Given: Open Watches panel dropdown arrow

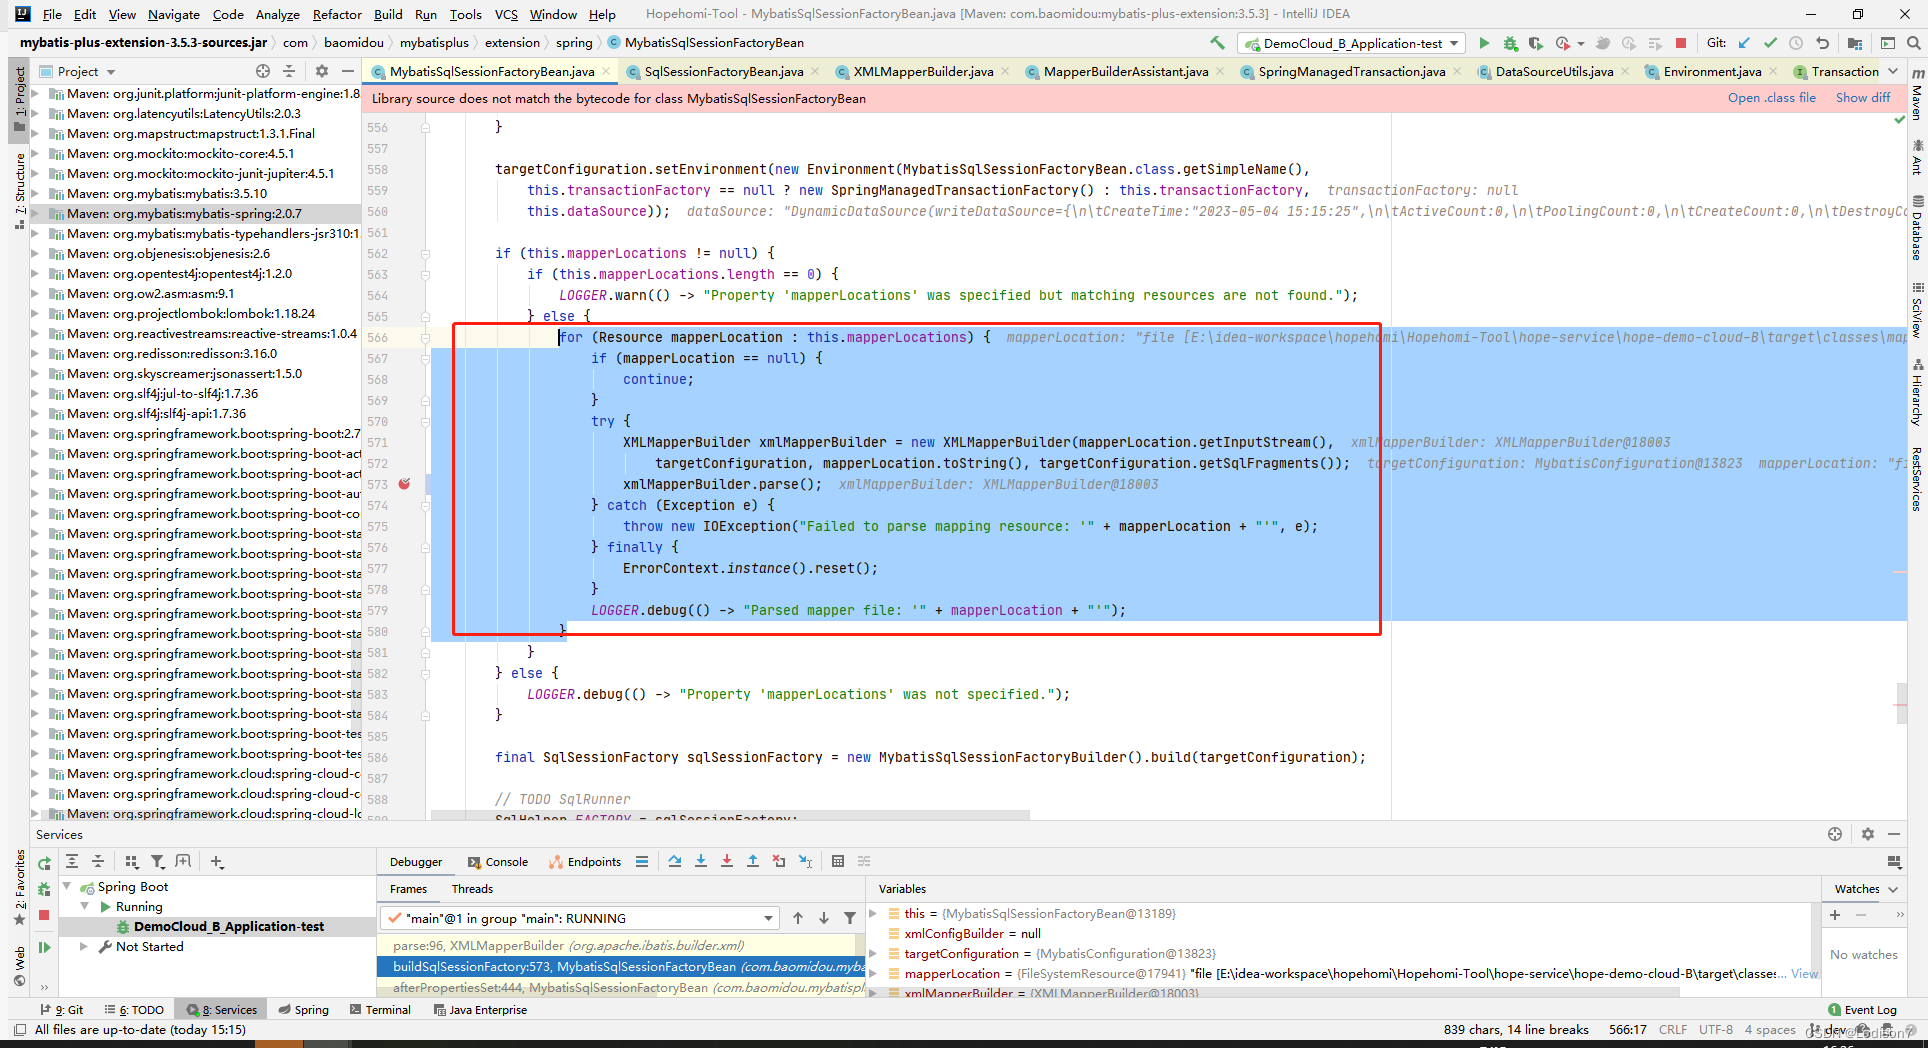Looking at the screenshot, I should [x=1892, y=889].
